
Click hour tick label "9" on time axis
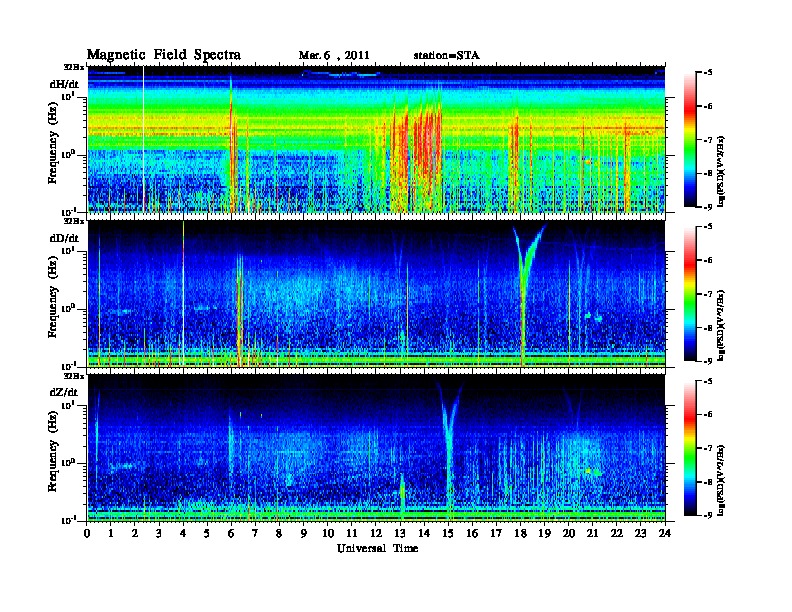tap(304, 533)
